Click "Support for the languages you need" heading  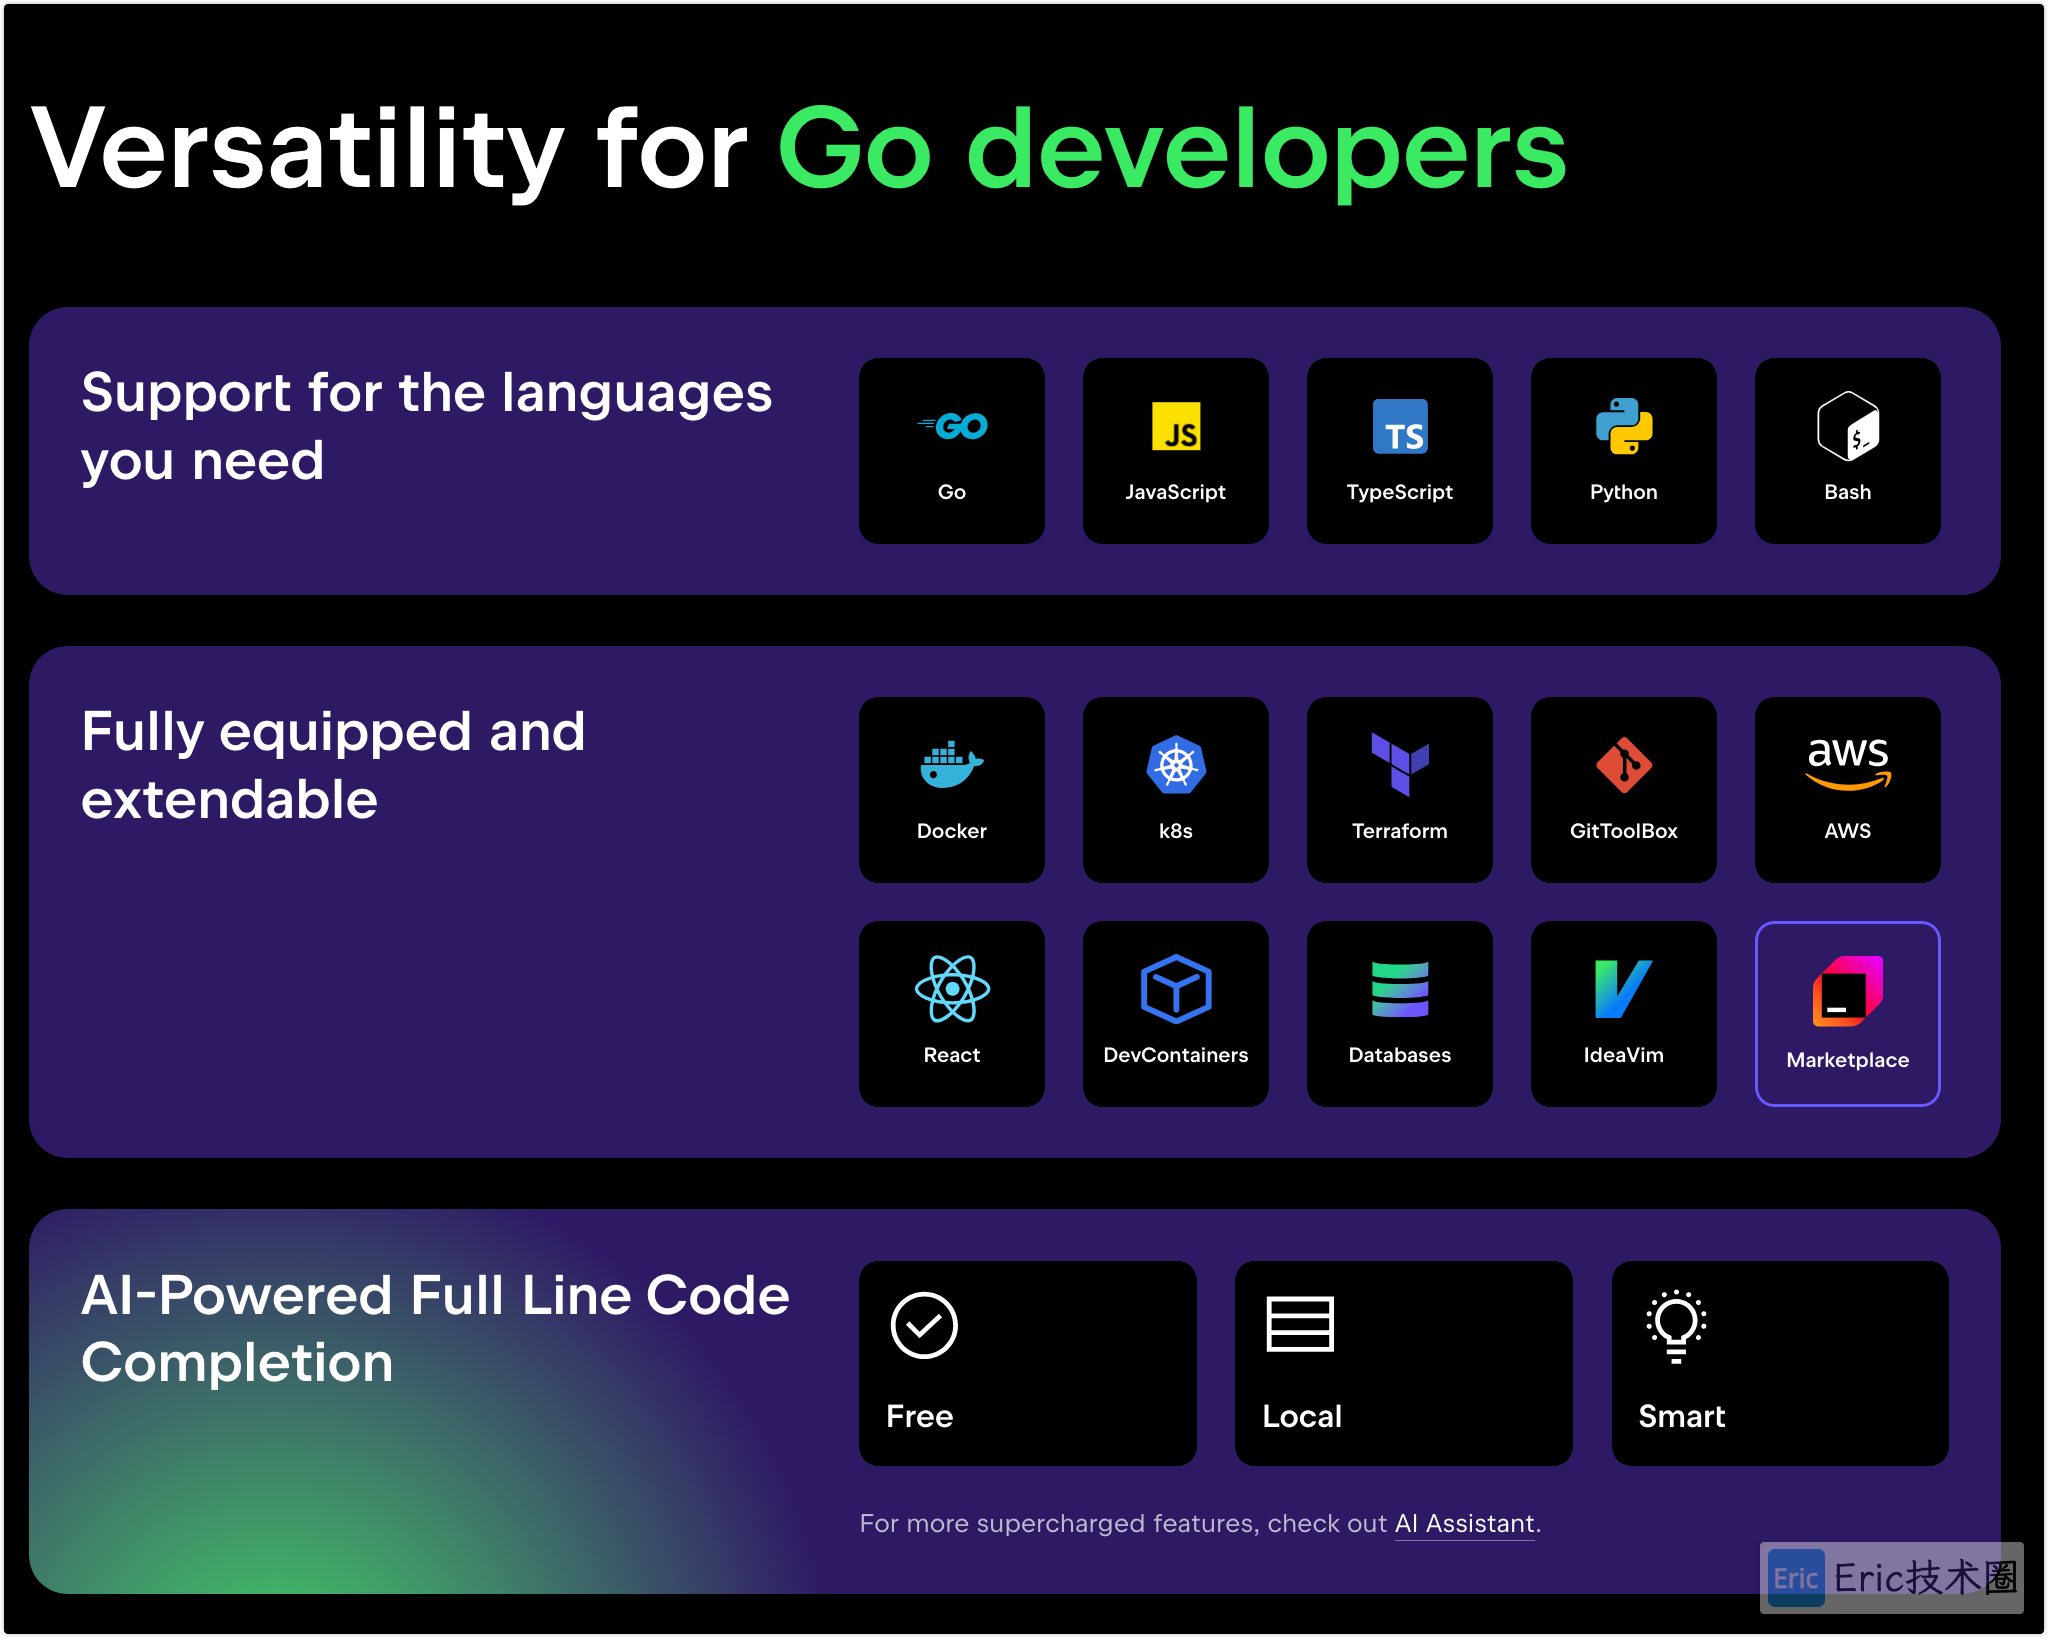click(x=427, y=426)
